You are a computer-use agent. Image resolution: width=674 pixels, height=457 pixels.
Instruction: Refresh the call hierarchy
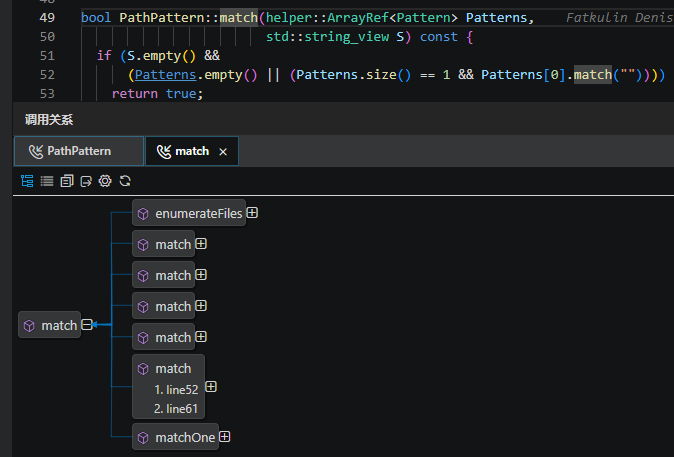125,181
